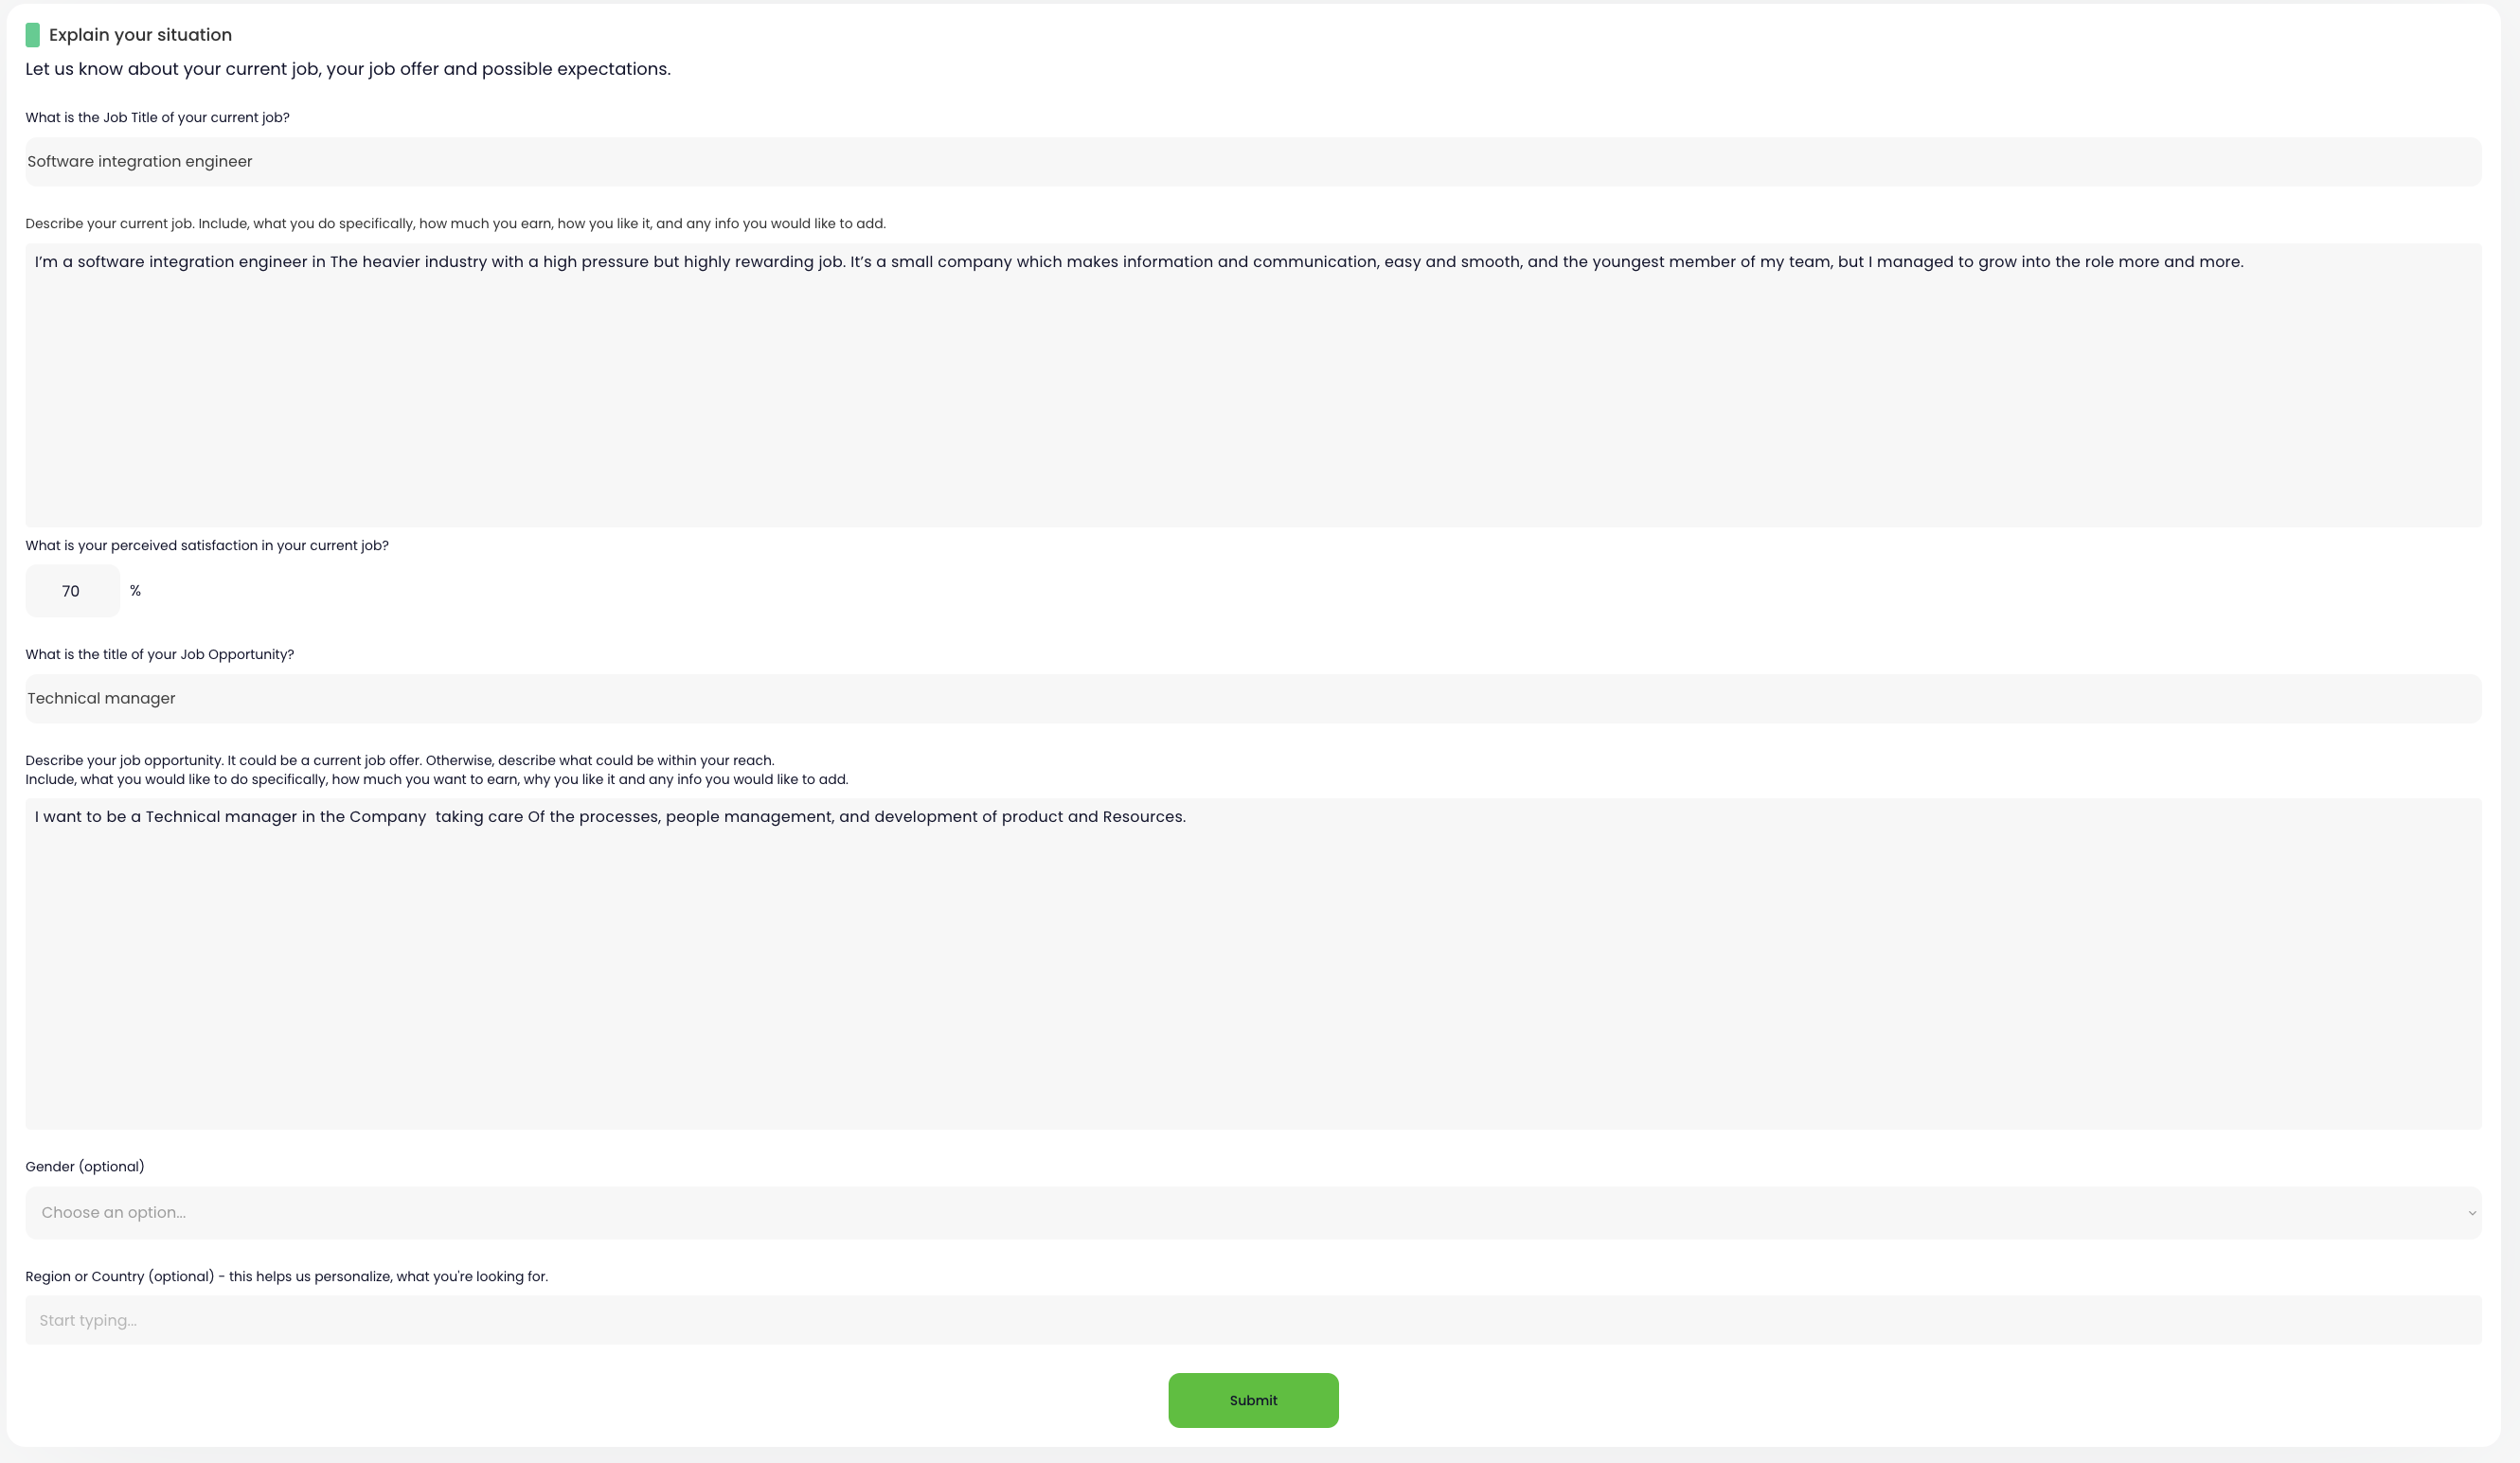
Task: Select the satisfaction percentage field showing 70
Action: (72, 591)
